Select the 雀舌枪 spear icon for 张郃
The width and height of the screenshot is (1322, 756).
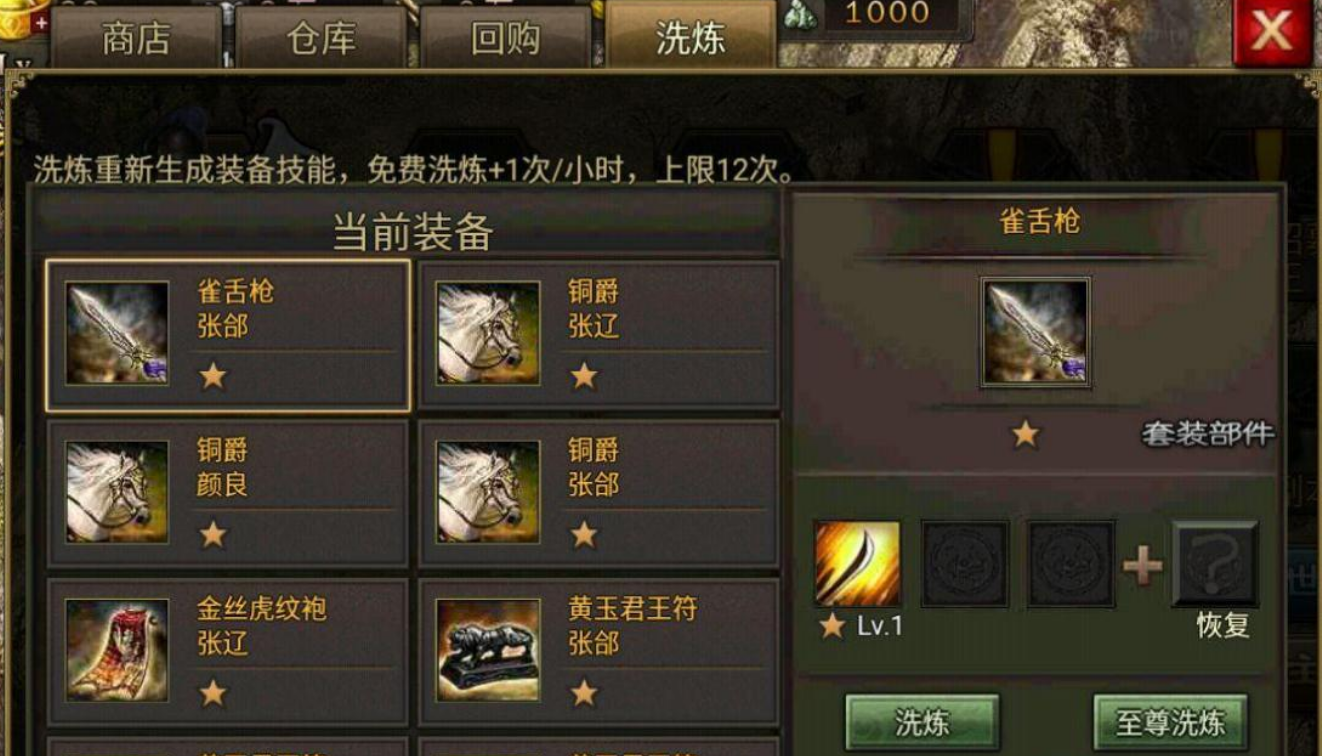point(117,333)
